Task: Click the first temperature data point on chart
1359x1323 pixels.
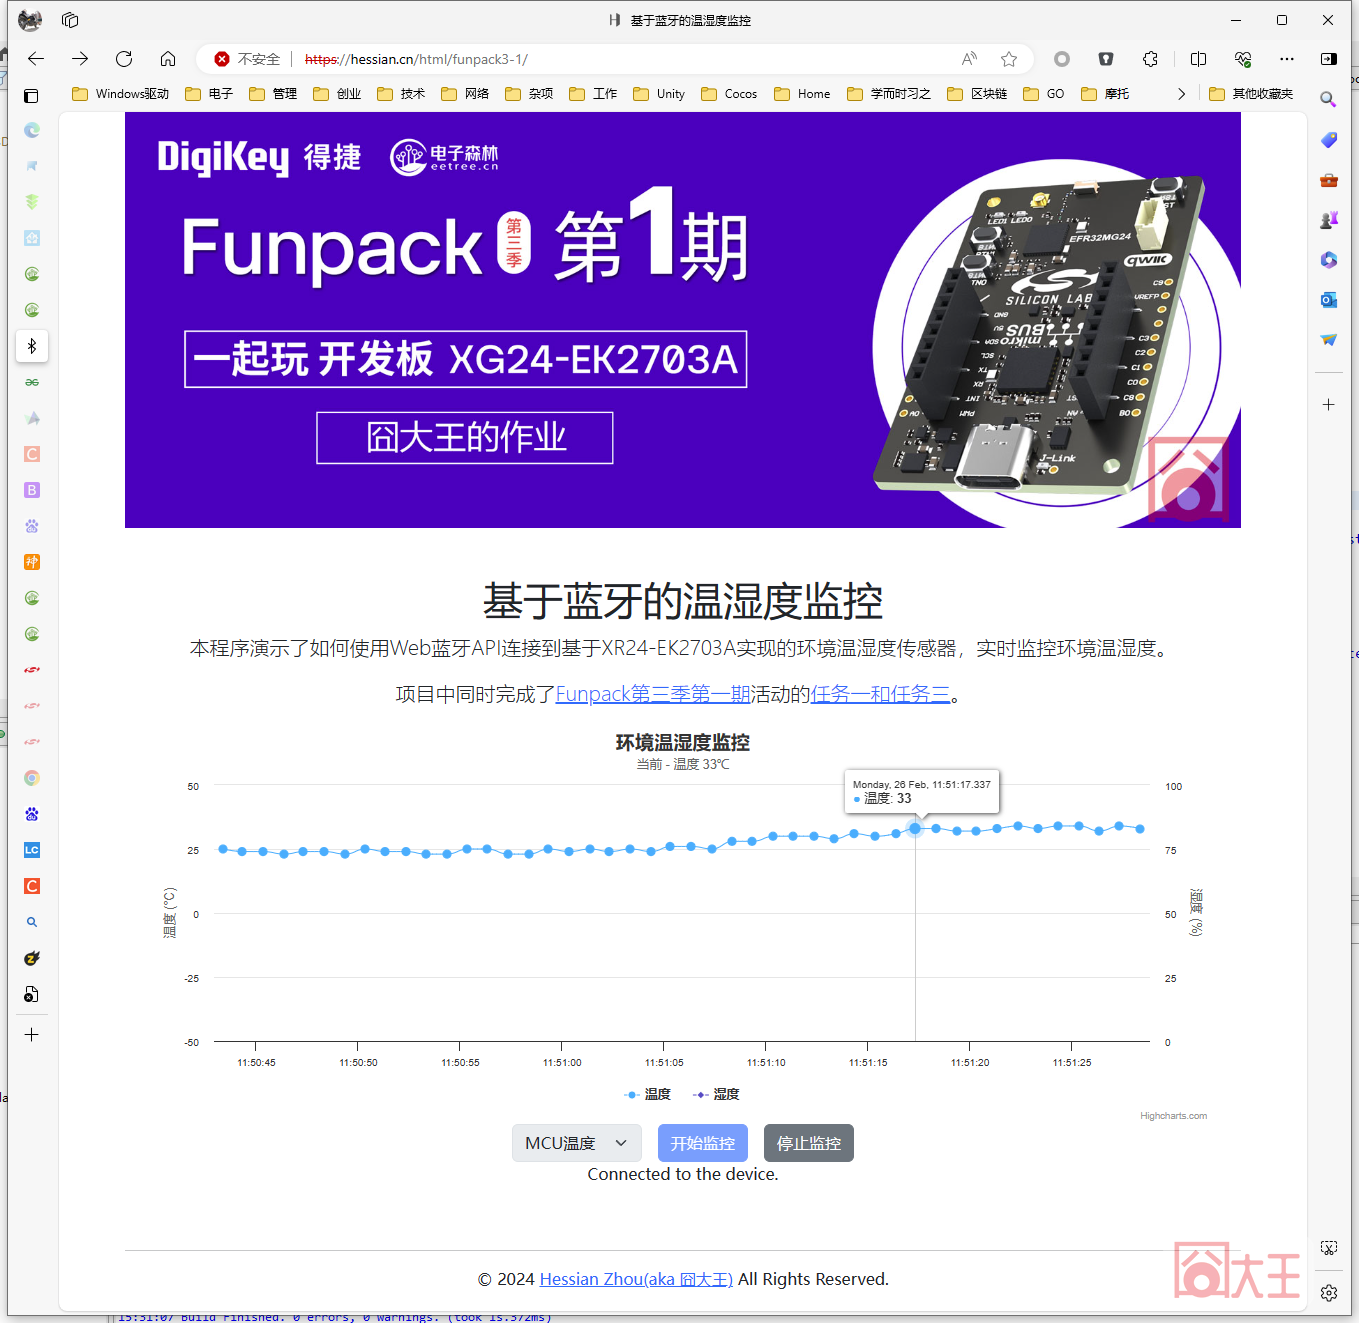Action: pyautogui.click(x=223, y=849)
